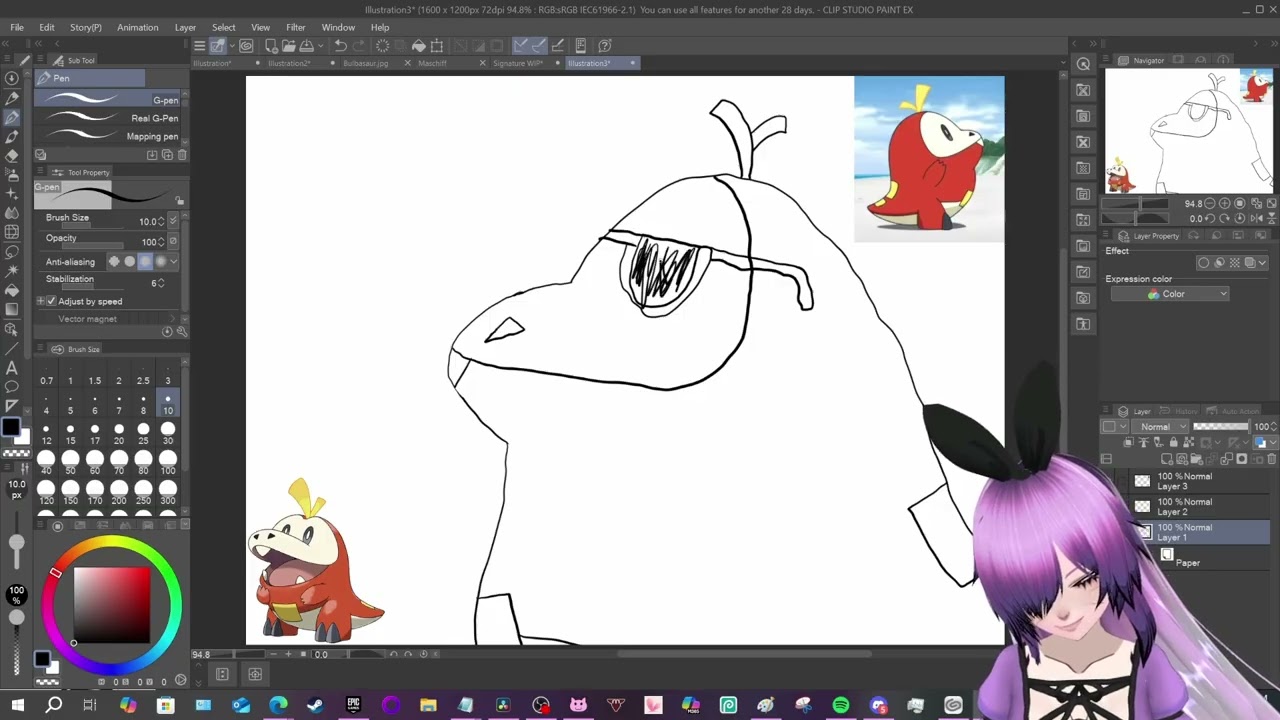
Task: Click Navigator canvas thumbnail
Action: click(1190, 130)
